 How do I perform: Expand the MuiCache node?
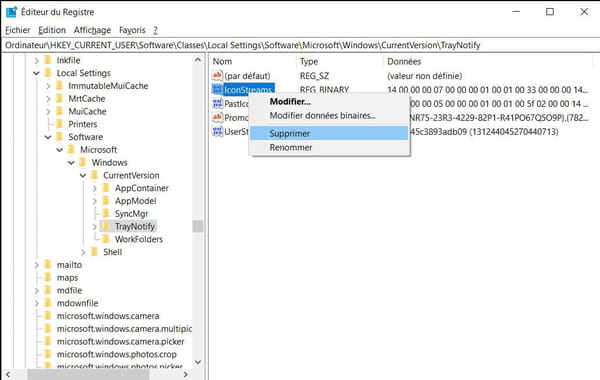click(x=48, y=112)
